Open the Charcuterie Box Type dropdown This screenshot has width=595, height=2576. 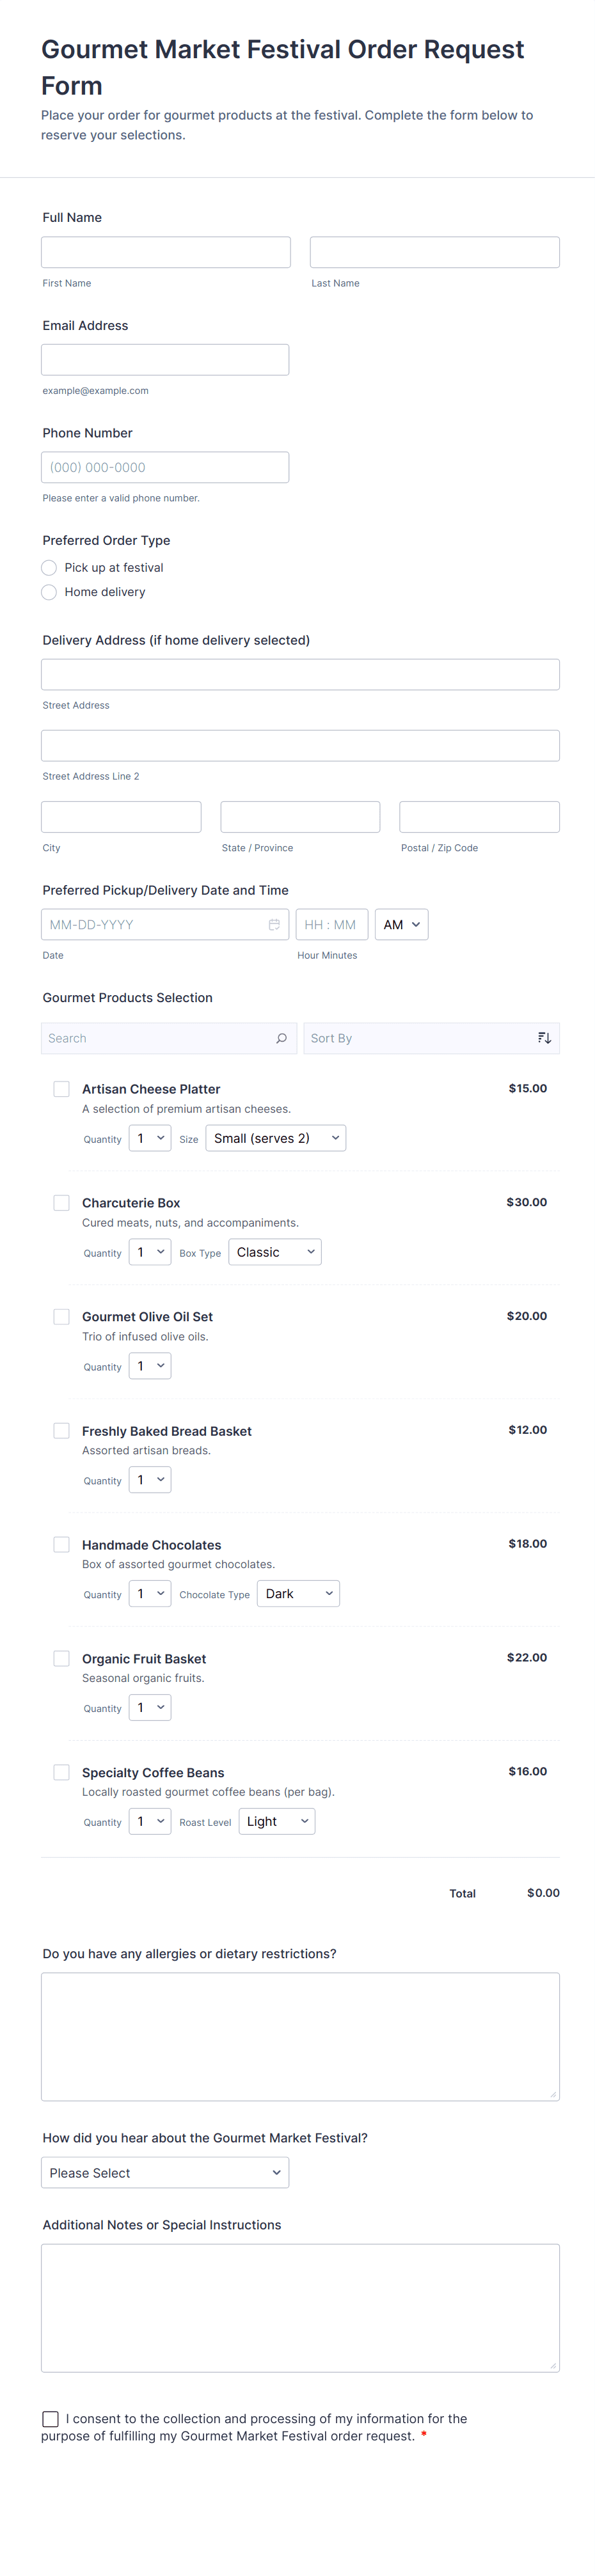[x=275, y=1252]
